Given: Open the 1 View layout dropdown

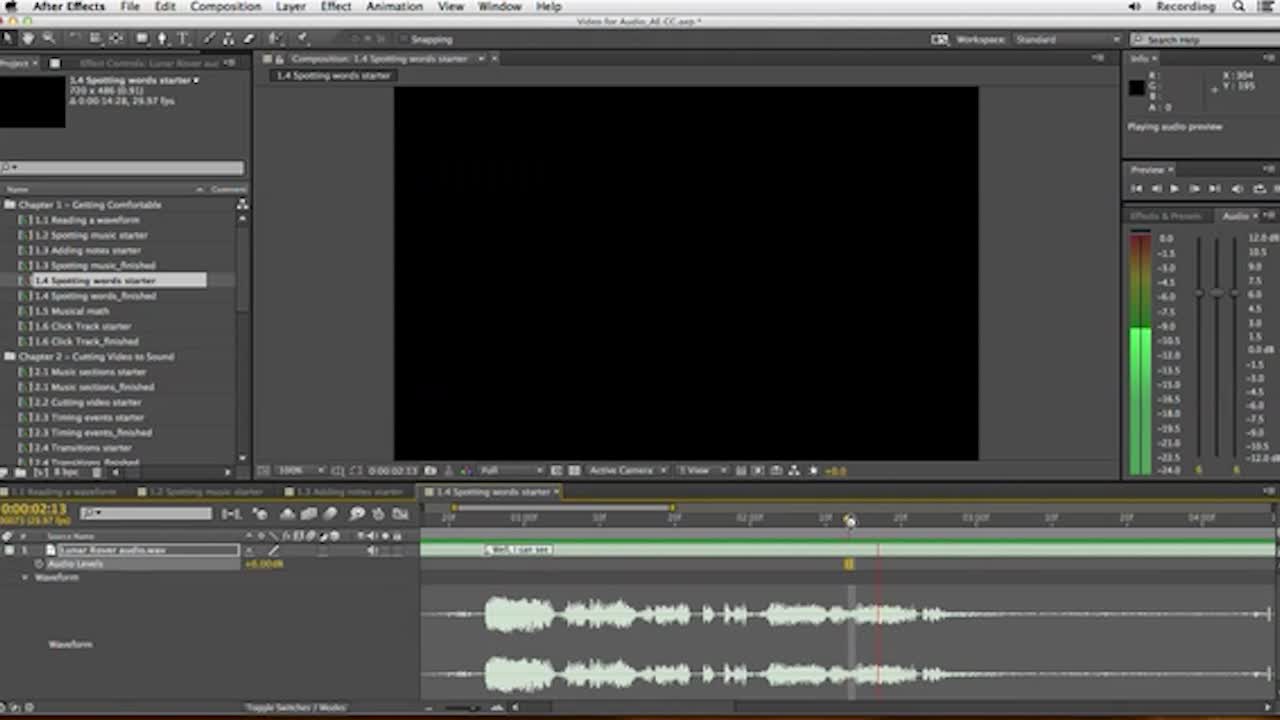Looking at the screenshot, I should pos(703,470).
